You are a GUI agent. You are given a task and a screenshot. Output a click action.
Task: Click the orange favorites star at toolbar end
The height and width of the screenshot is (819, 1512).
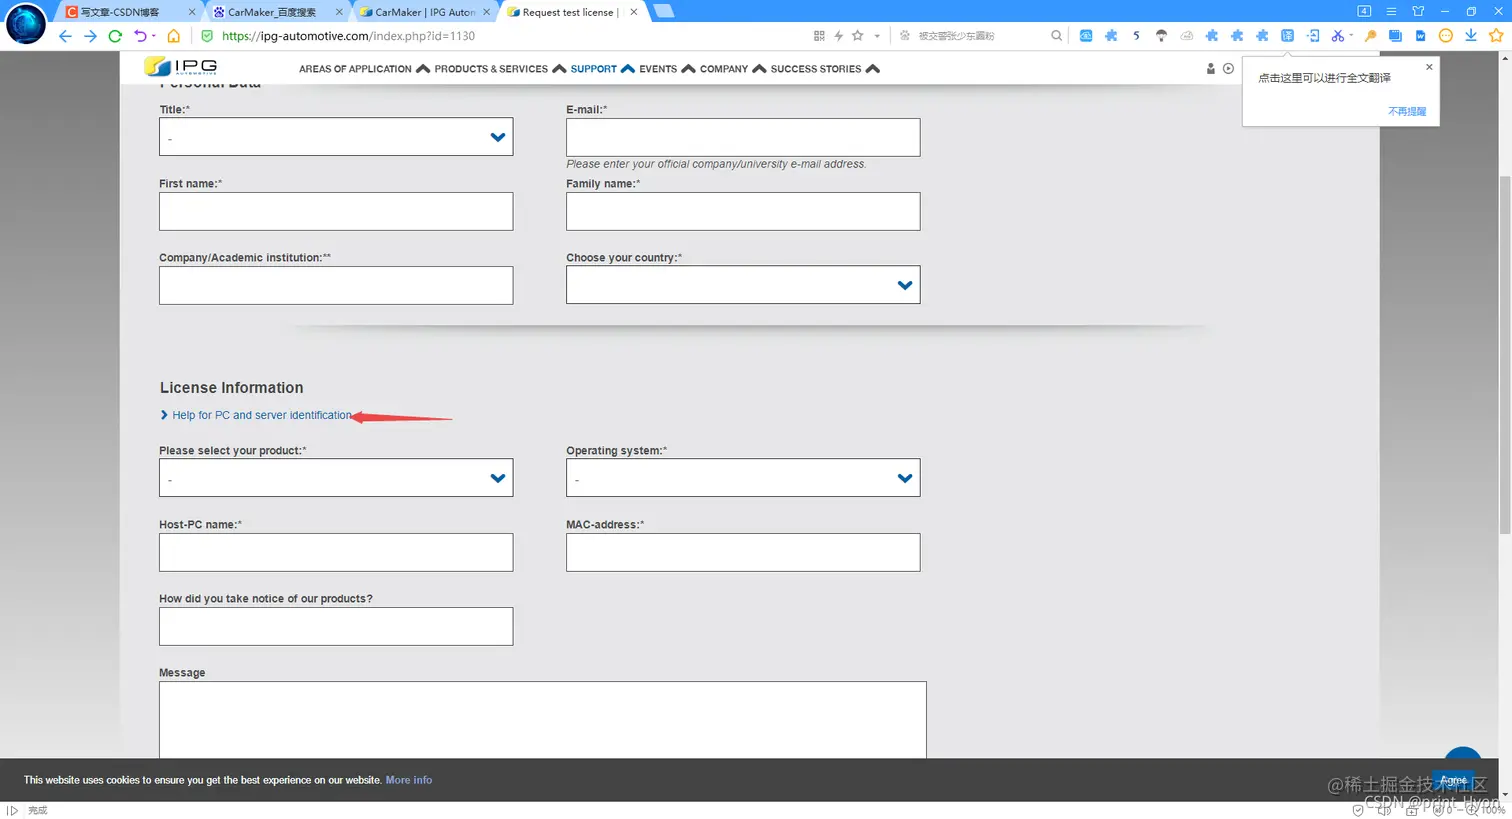tap(1496, 36)
